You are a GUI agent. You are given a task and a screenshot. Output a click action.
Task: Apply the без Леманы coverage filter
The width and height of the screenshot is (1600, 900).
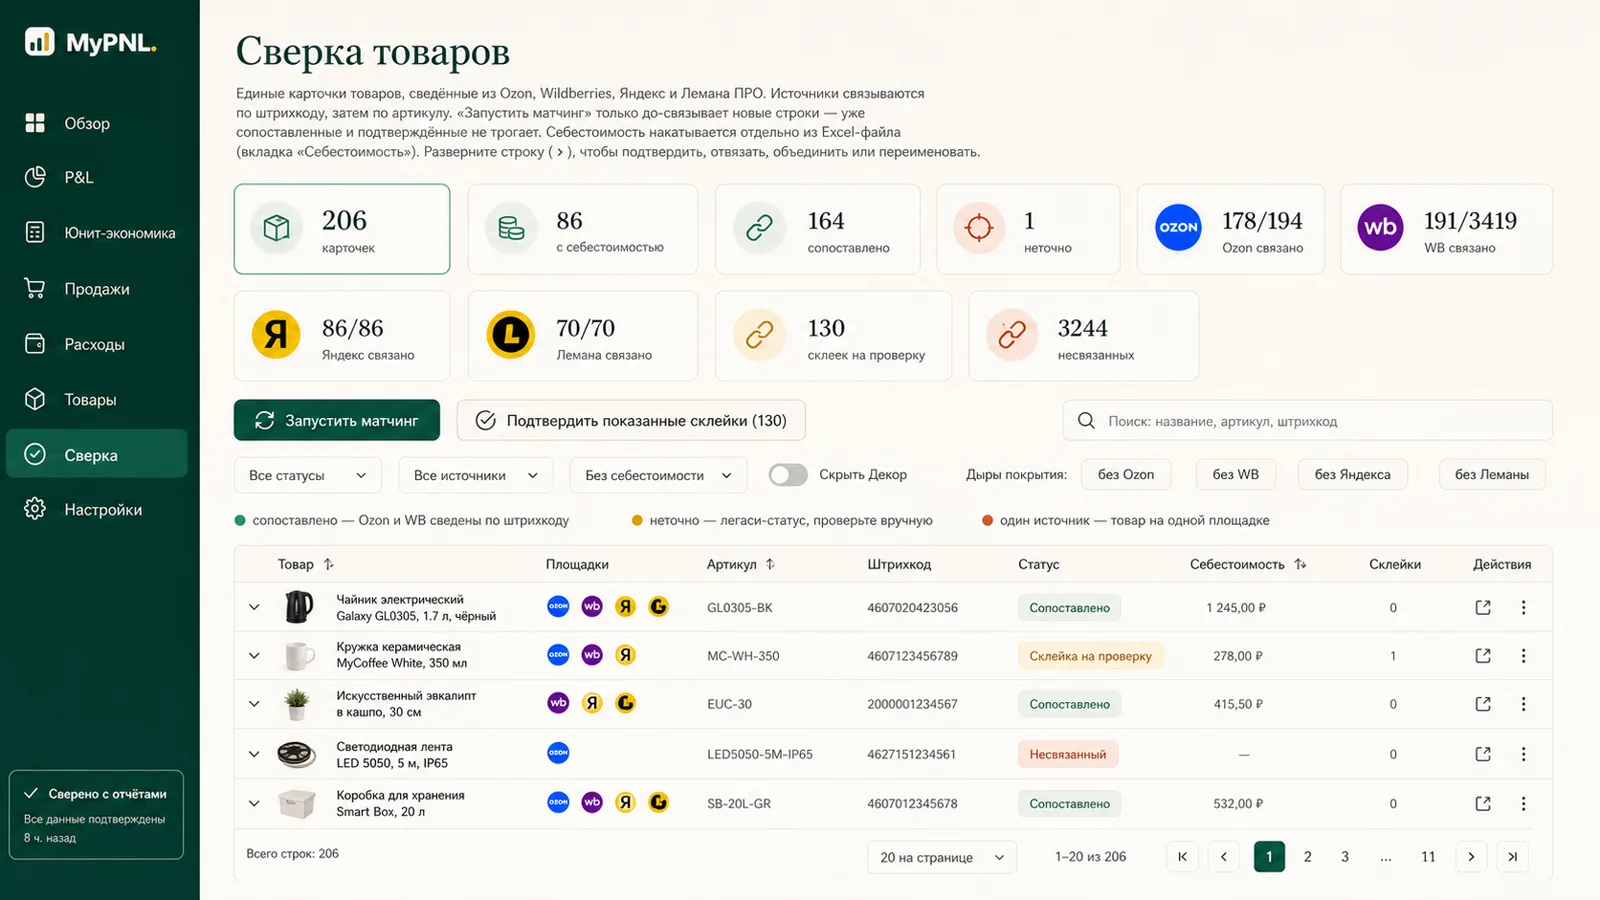(x=1492, y=474)
